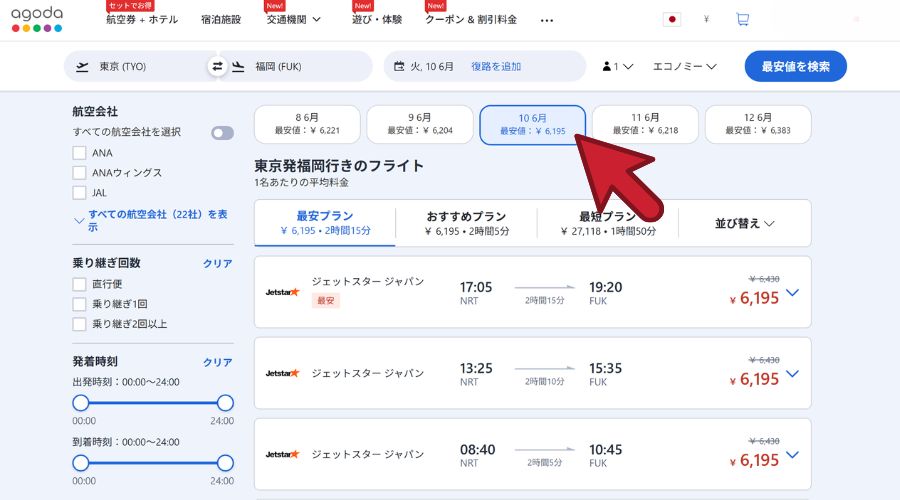Expand details of the 08:40 flight

pyautogui.click(x=792, y=455)
